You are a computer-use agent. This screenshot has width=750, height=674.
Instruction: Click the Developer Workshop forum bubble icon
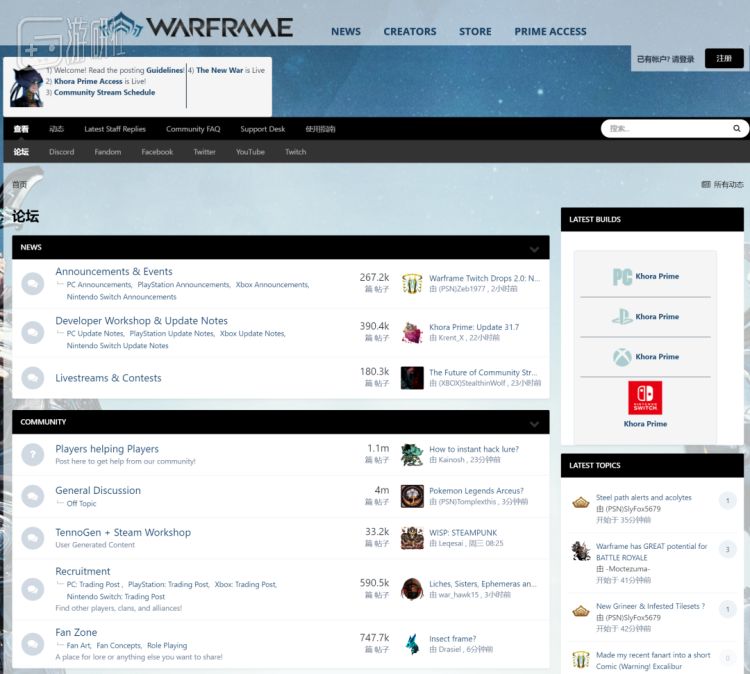(33, 332)
